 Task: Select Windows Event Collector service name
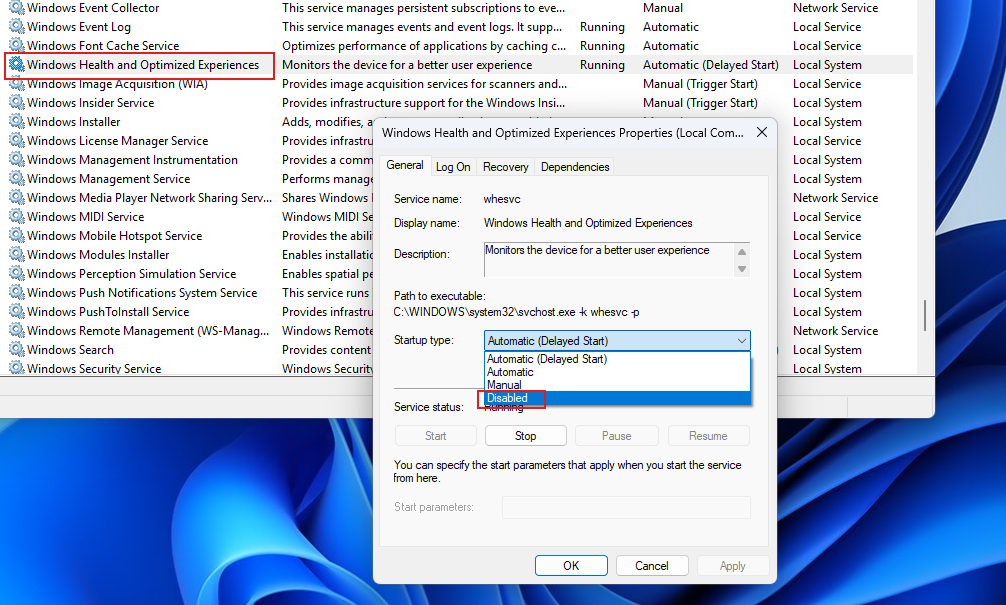(x=93, y=8)
